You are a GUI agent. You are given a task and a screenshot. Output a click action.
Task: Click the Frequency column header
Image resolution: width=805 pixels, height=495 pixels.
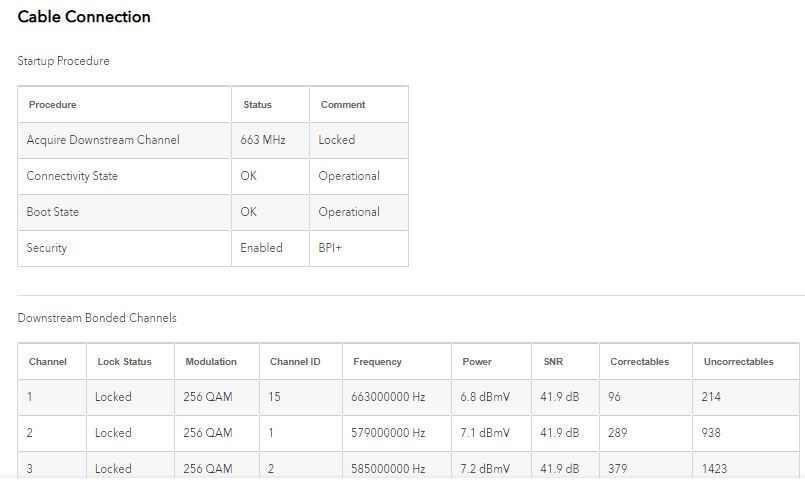tap(377, 362)
